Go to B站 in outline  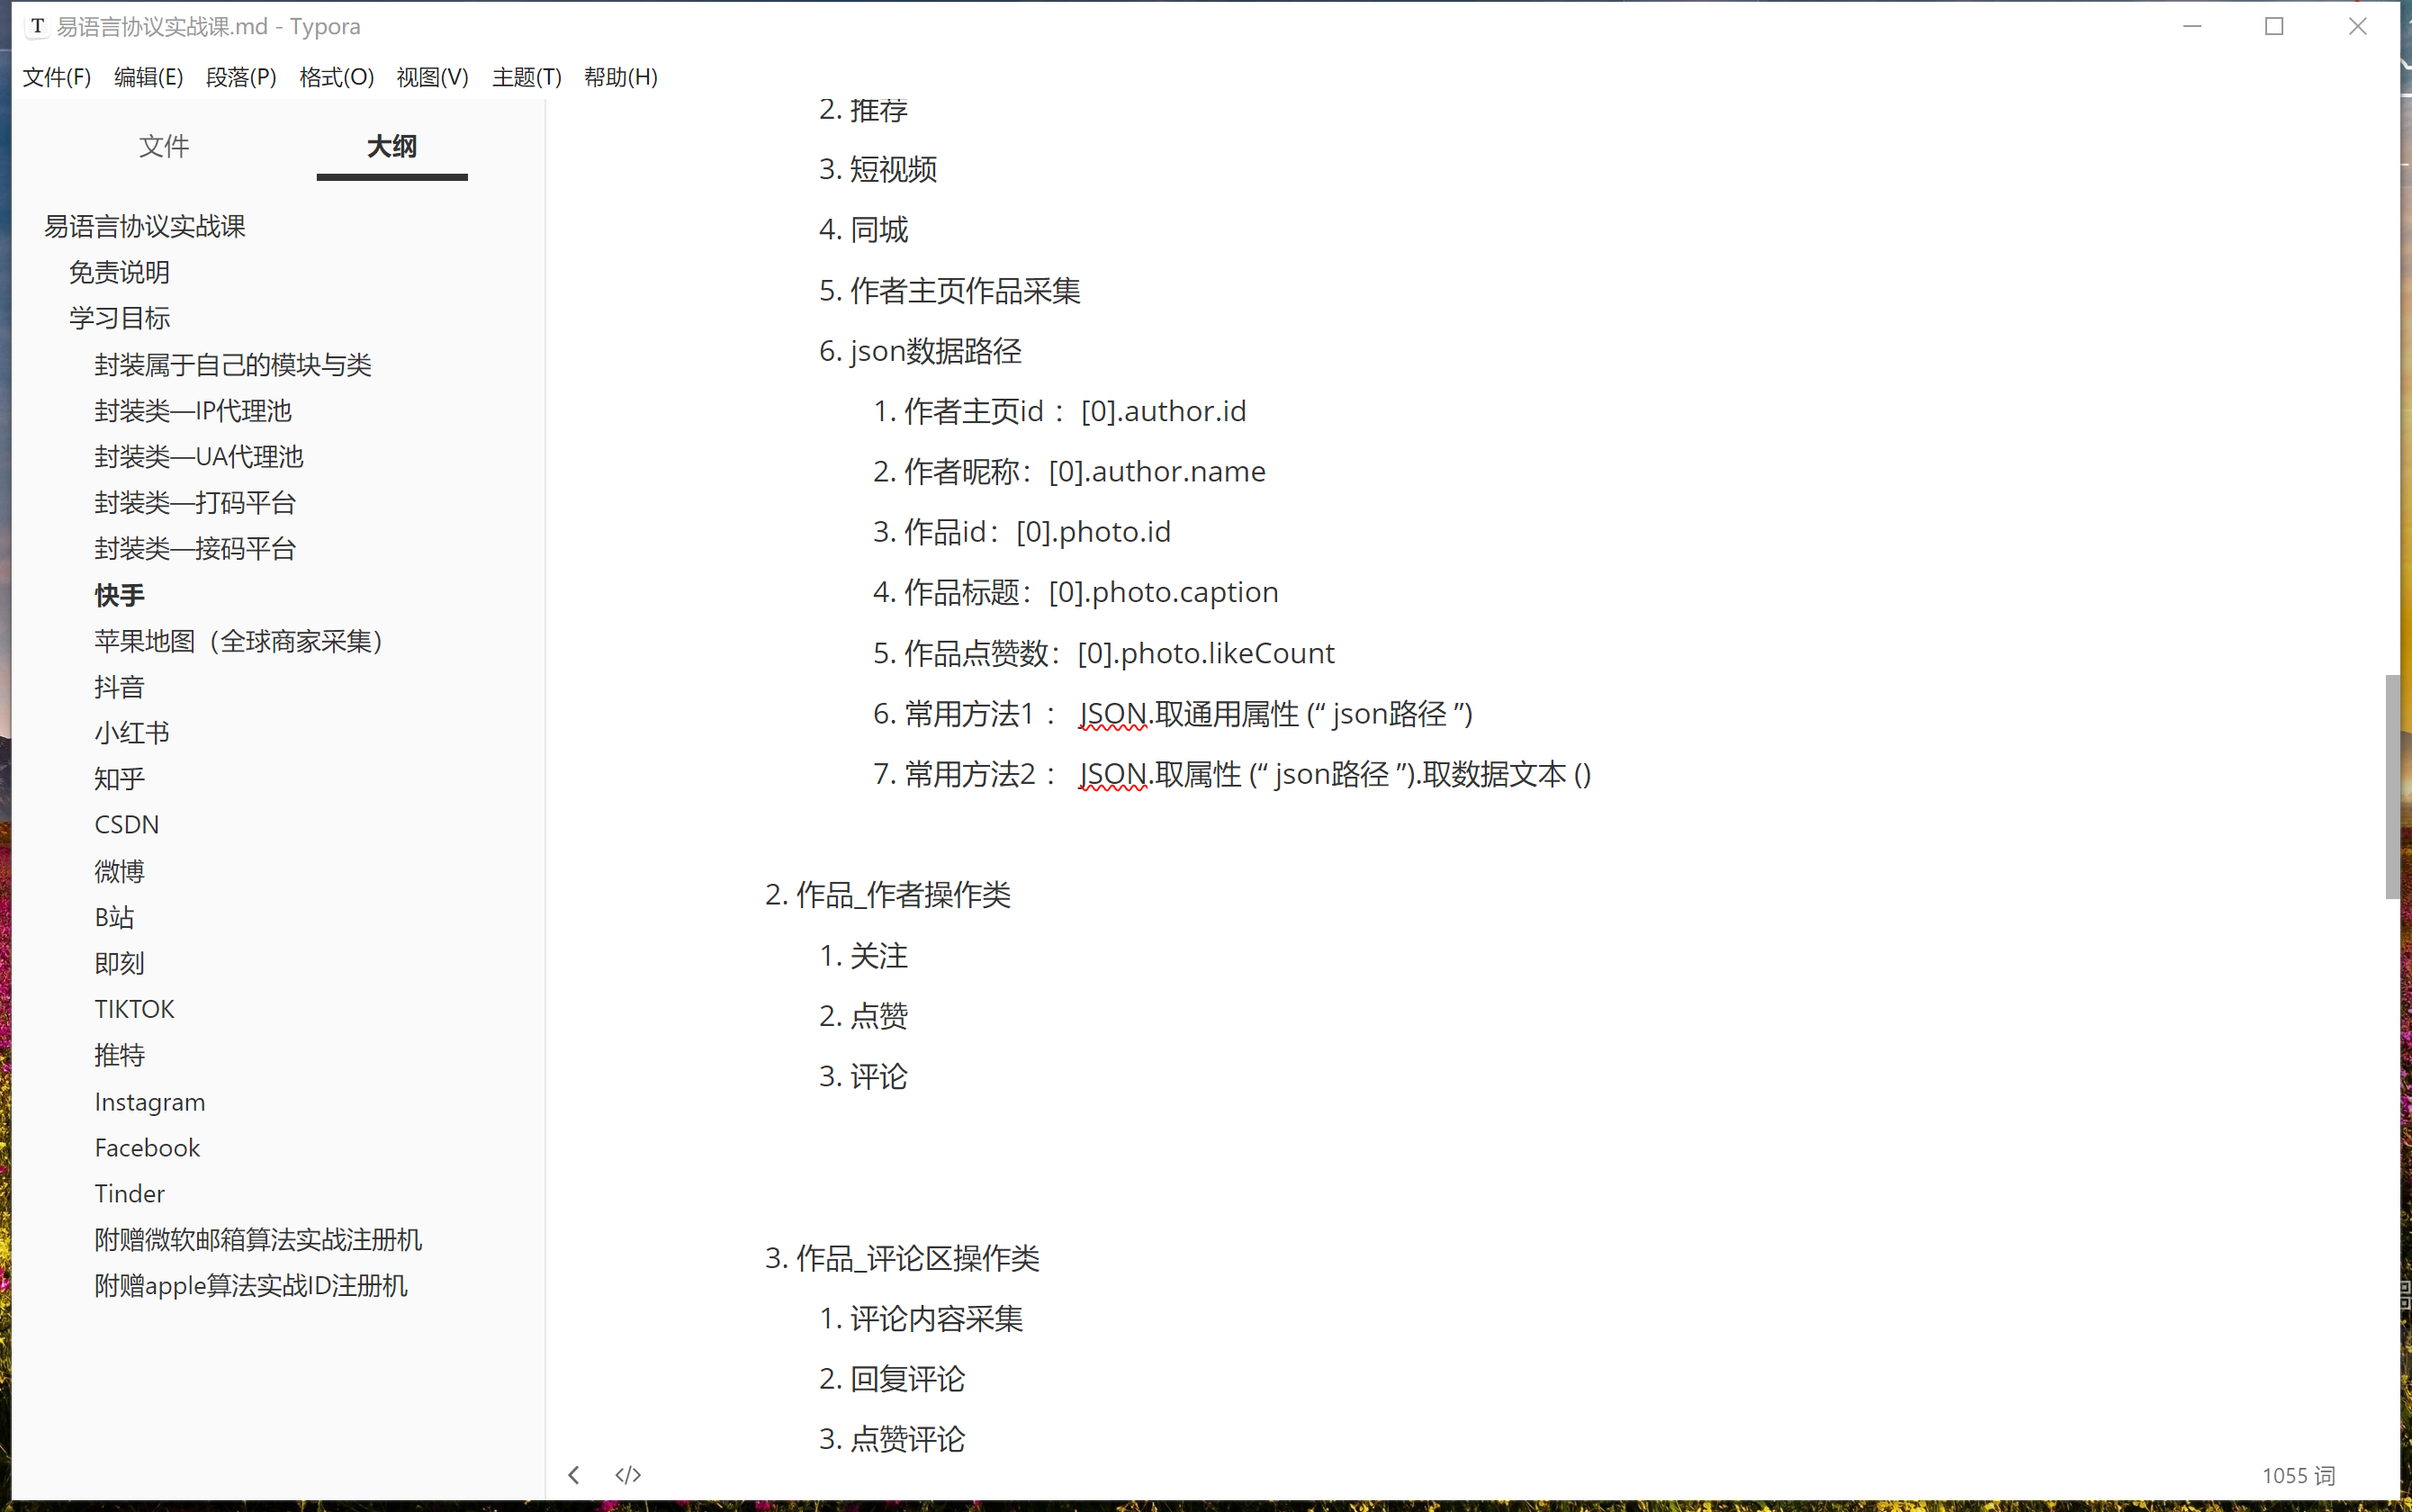(x=114, y=918)
